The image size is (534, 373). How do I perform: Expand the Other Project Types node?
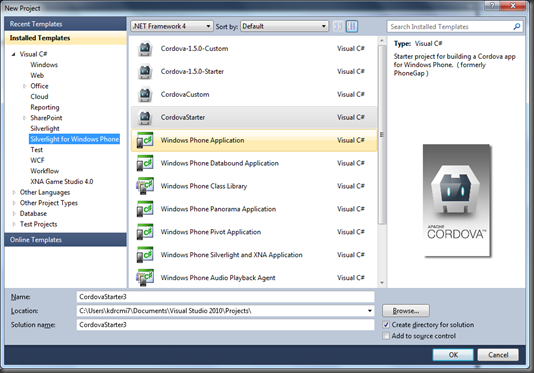tap(14, 203)
